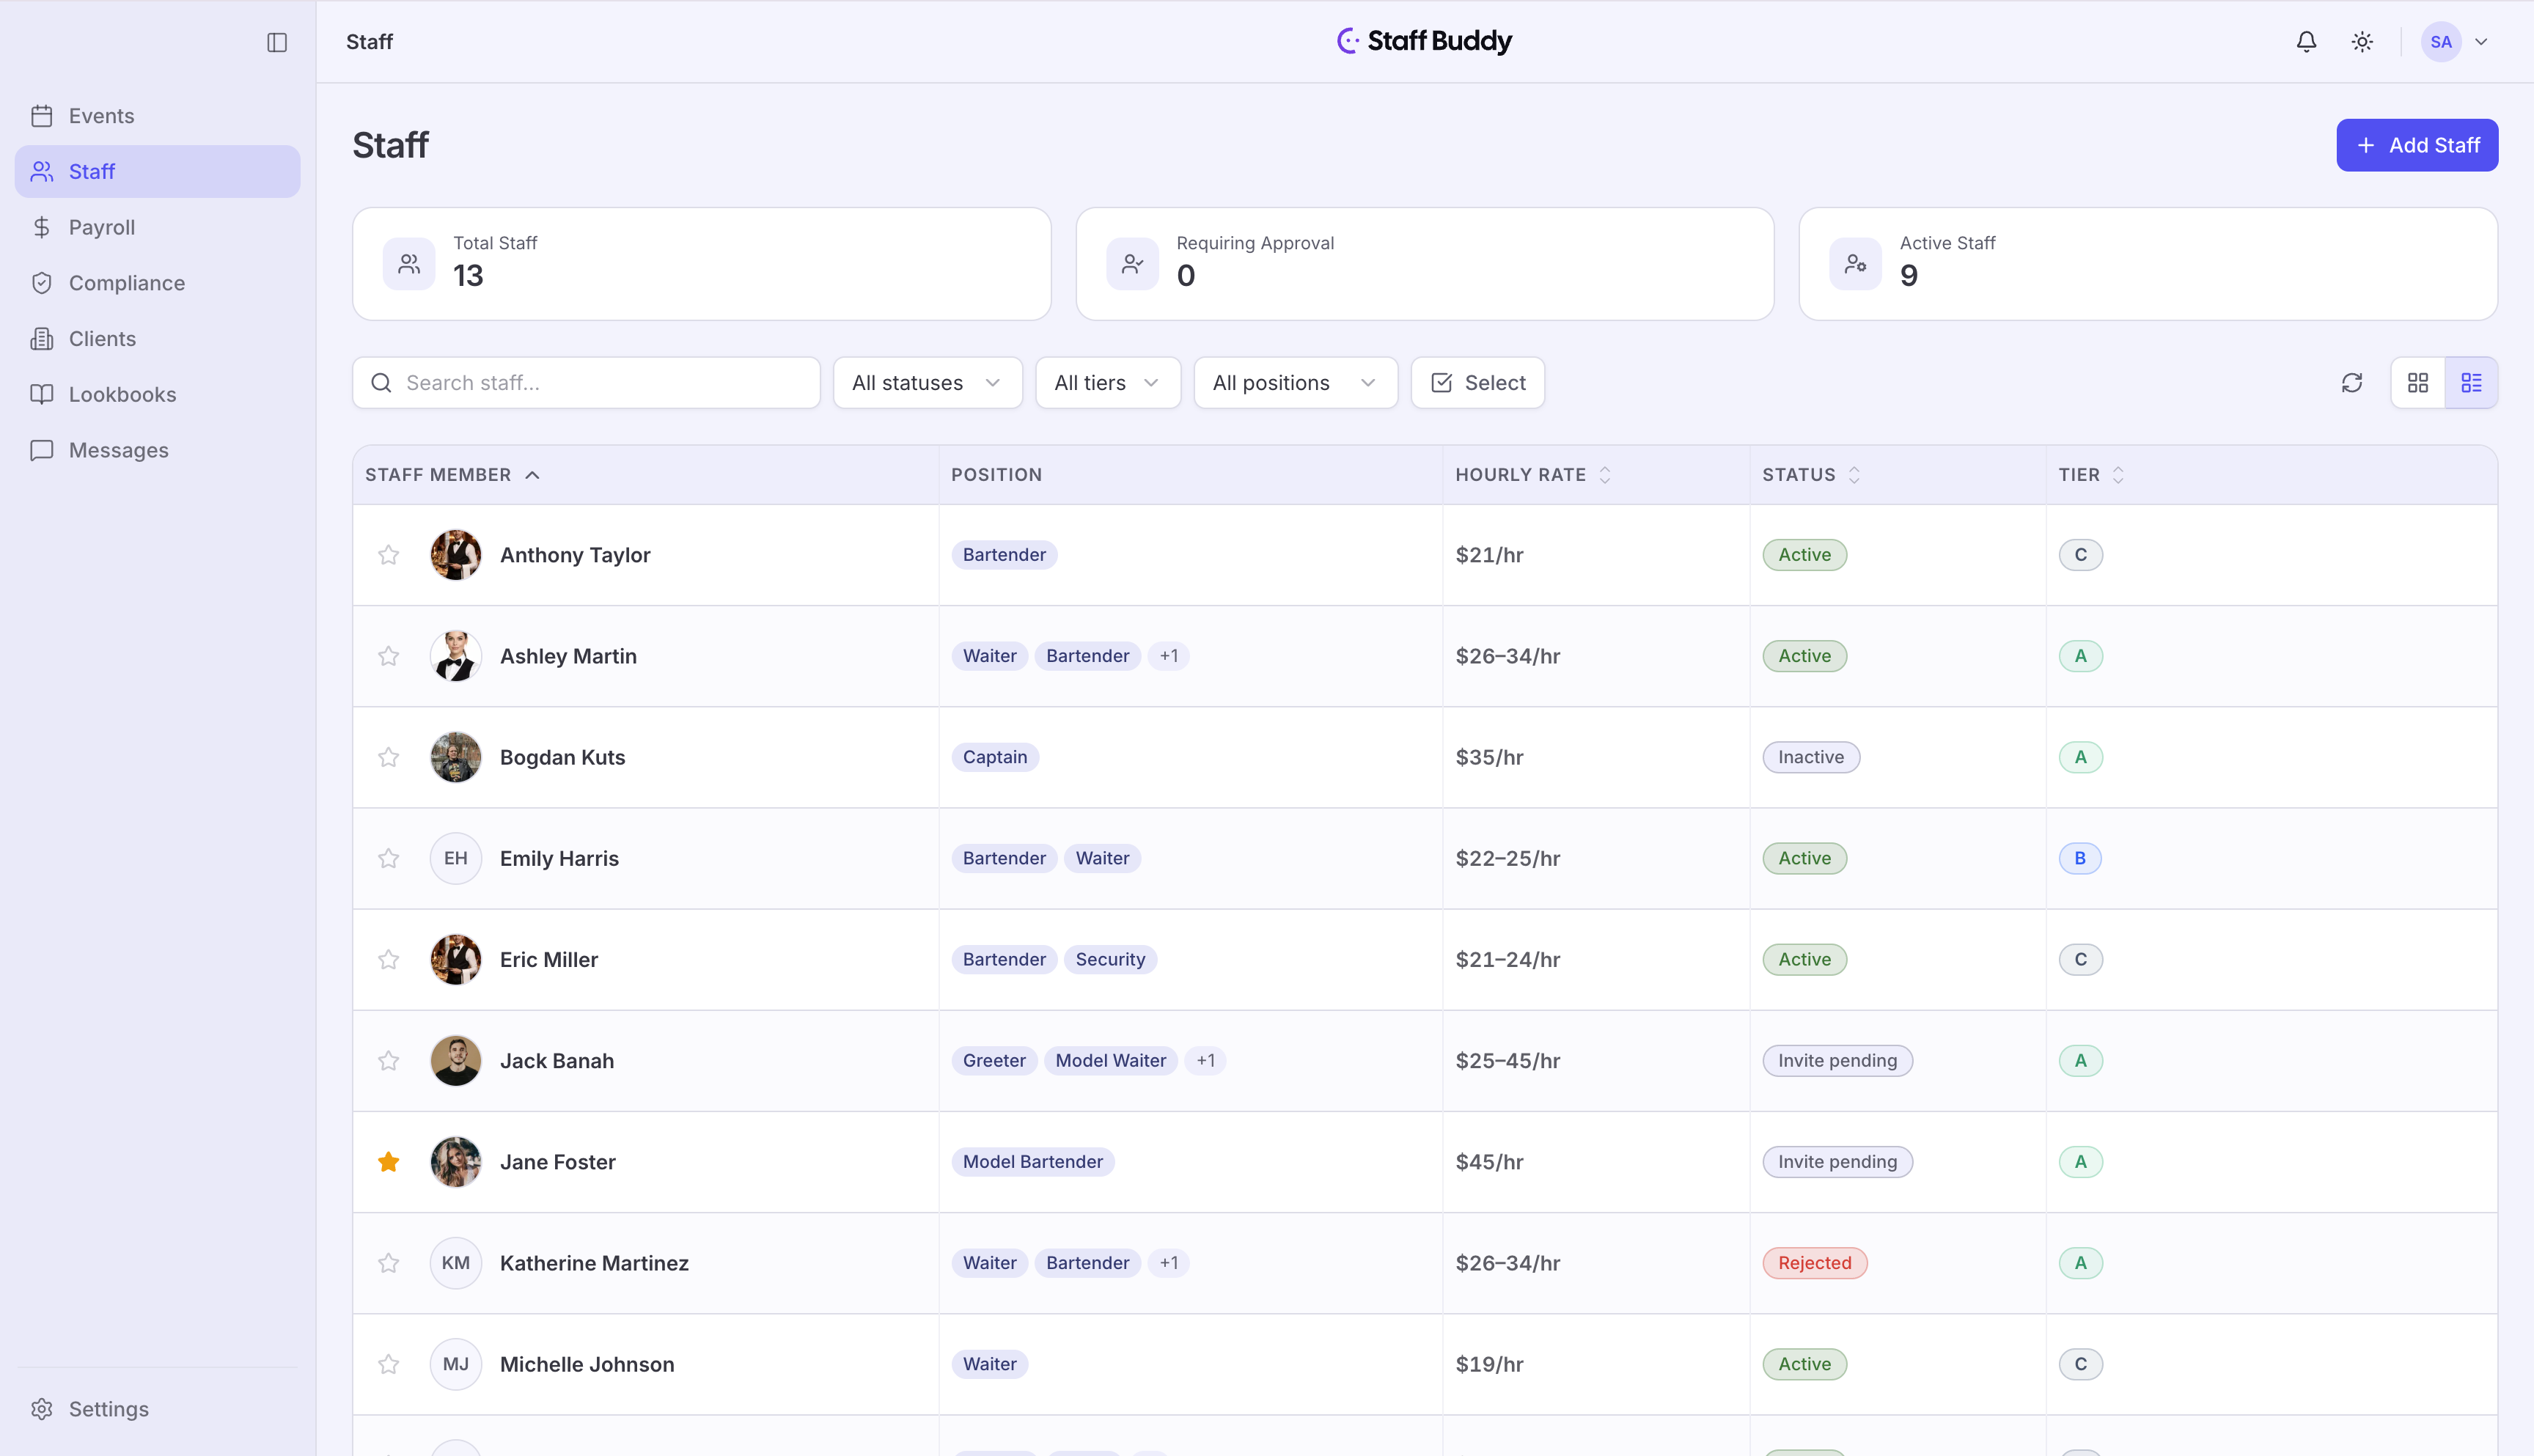This screenshot has height=1456, width=2534.
Task: Expand Katherine Martinez's +1 positions
Action: pos(1168,1263)
